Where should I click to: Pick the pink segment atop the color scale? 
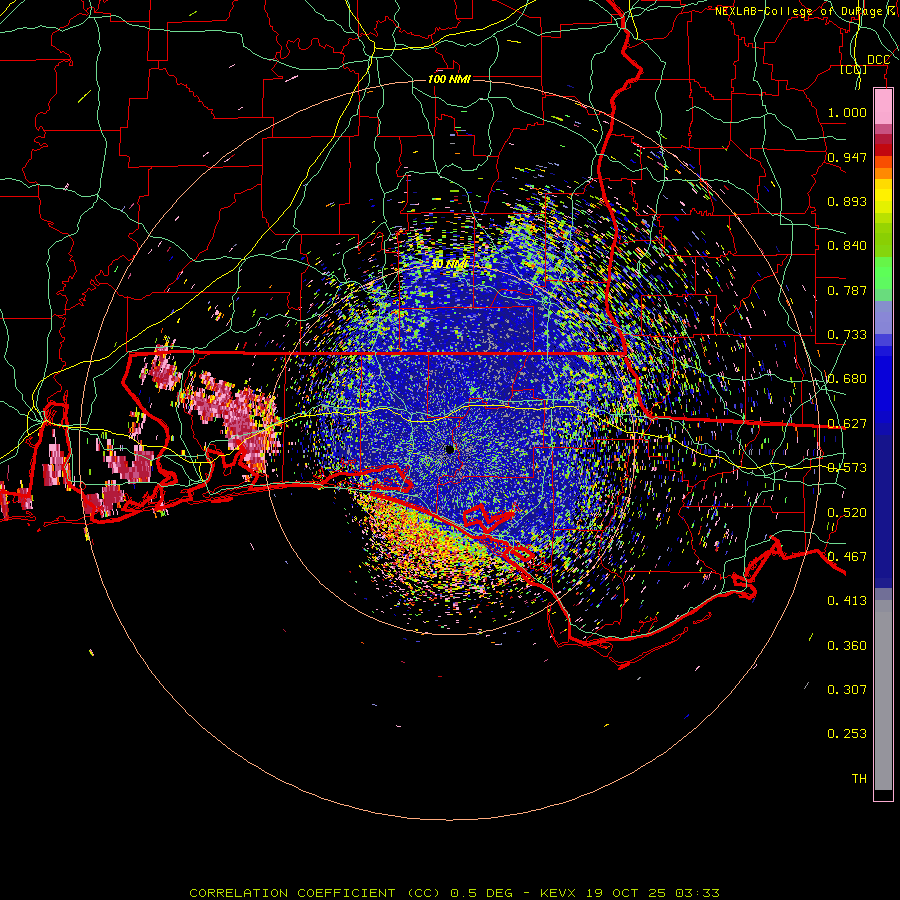[883, 107]
